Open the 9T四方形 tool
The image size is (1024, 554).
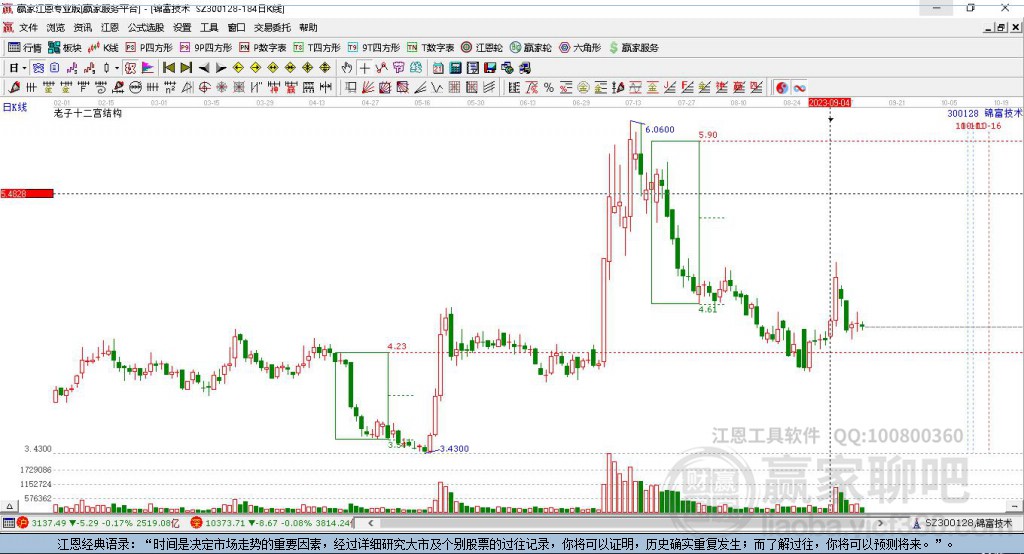tap(372, 48)
